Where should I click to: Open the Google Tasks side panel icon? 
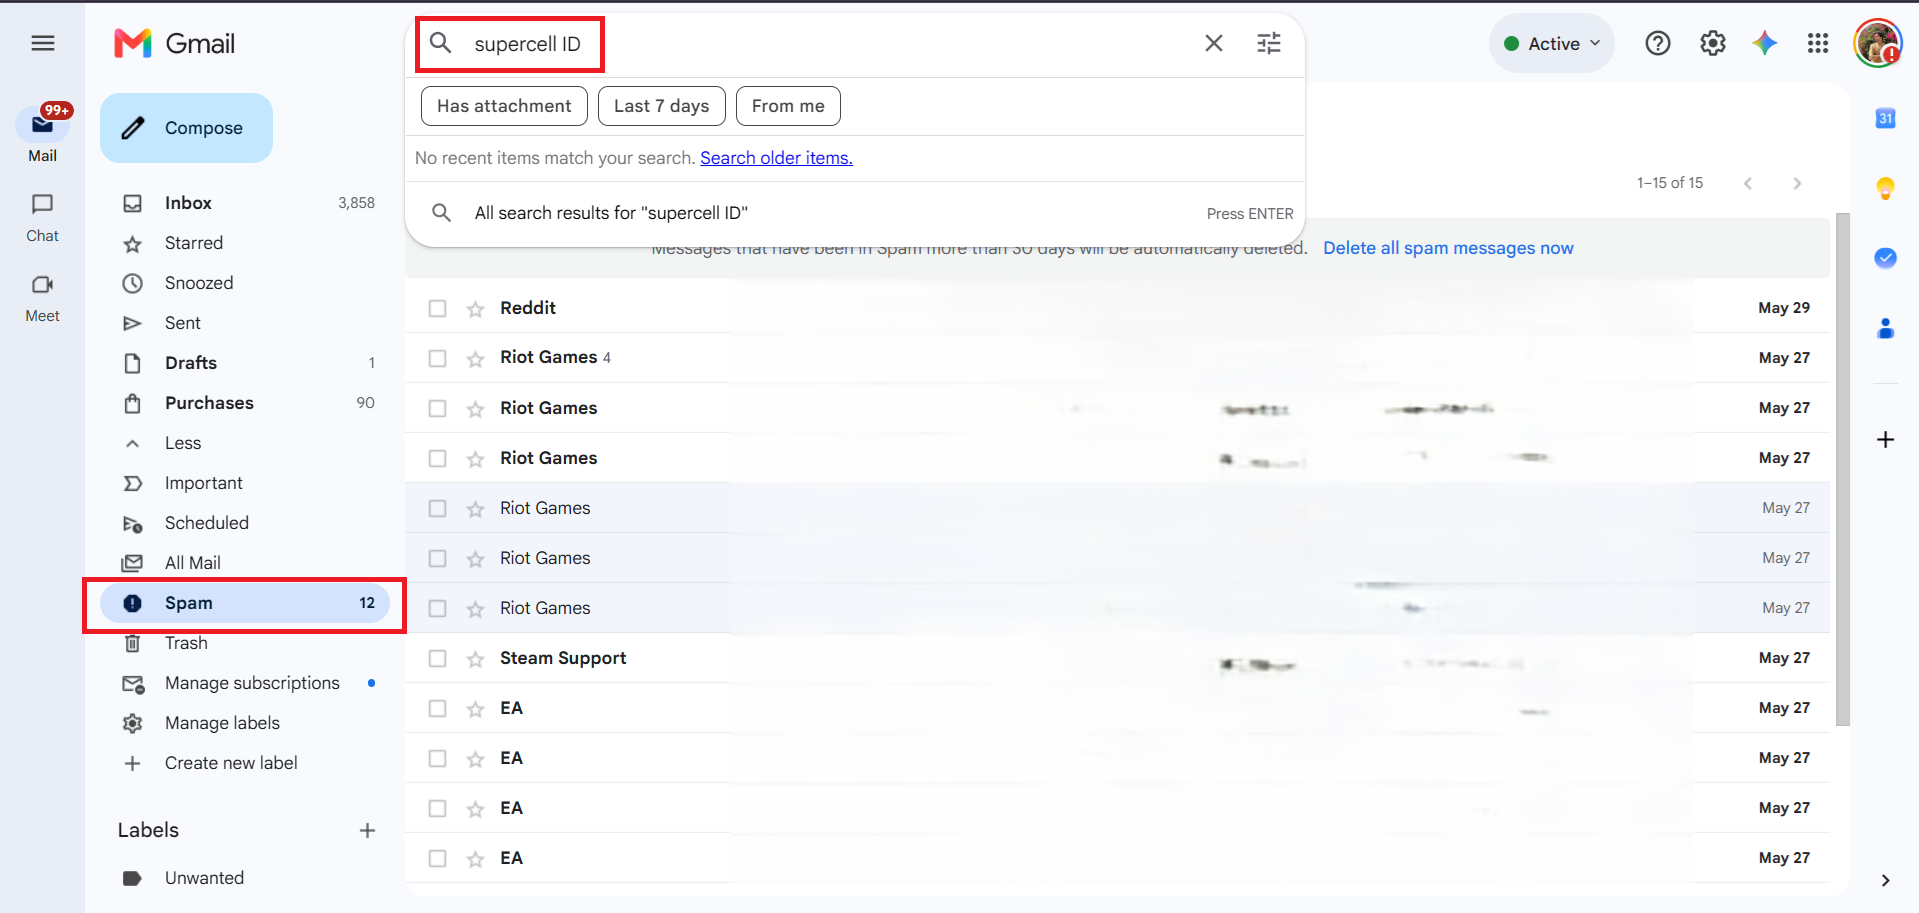(x=1885, y=258)
